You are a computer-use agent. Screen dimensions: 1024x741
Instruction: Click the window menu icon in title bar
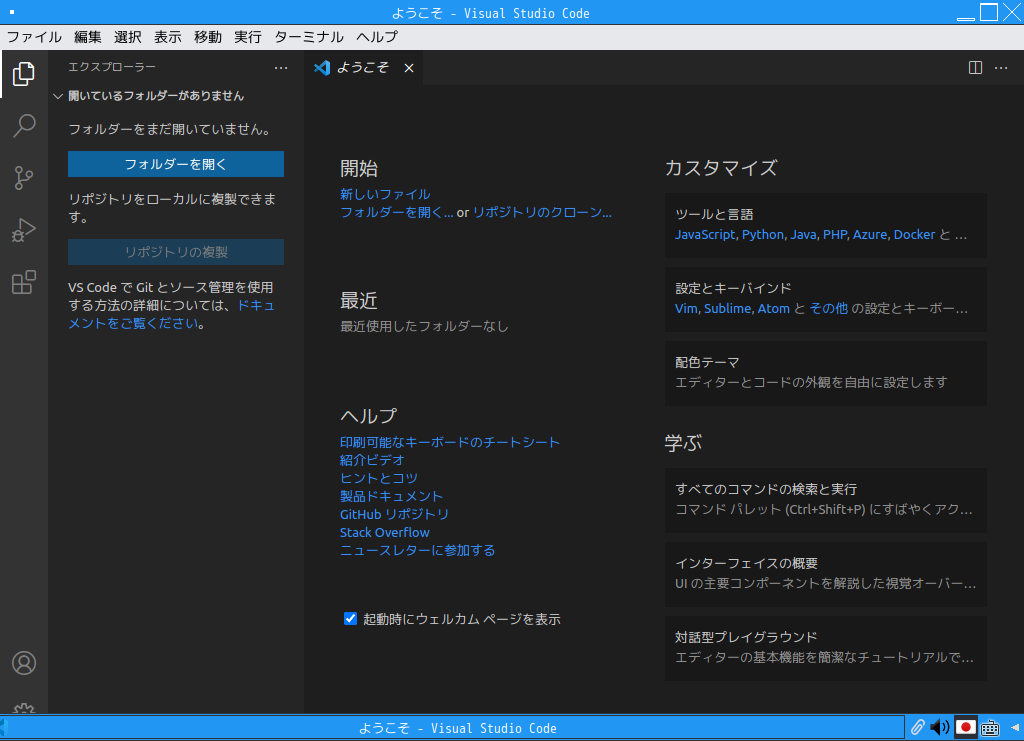[x=12, y=12]
